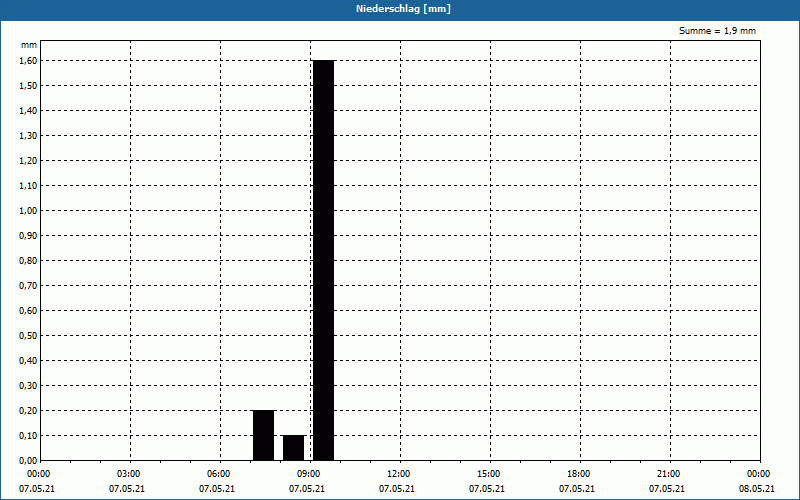
Task: Click the 07.05.21 date under 12:00
Action: pos(397,489)
